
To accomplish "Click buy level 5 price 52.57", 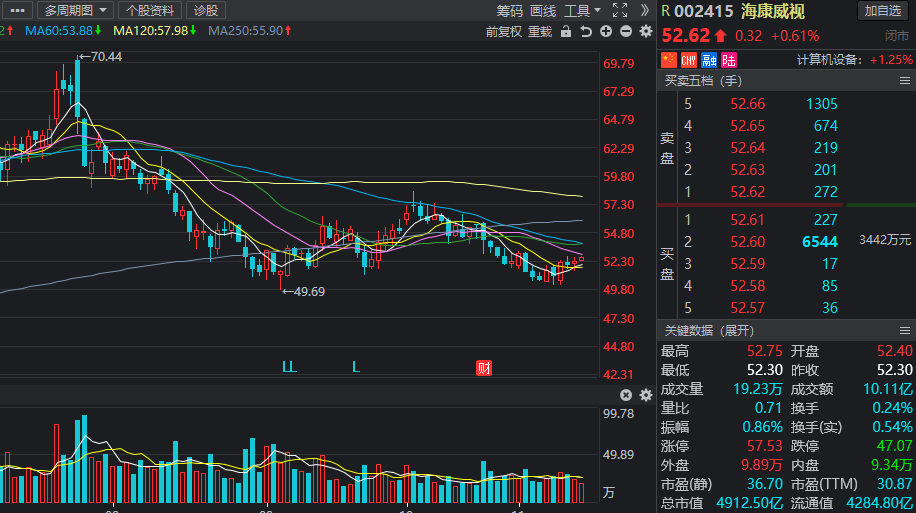I will pyautogui.click(x=747, y=308).
